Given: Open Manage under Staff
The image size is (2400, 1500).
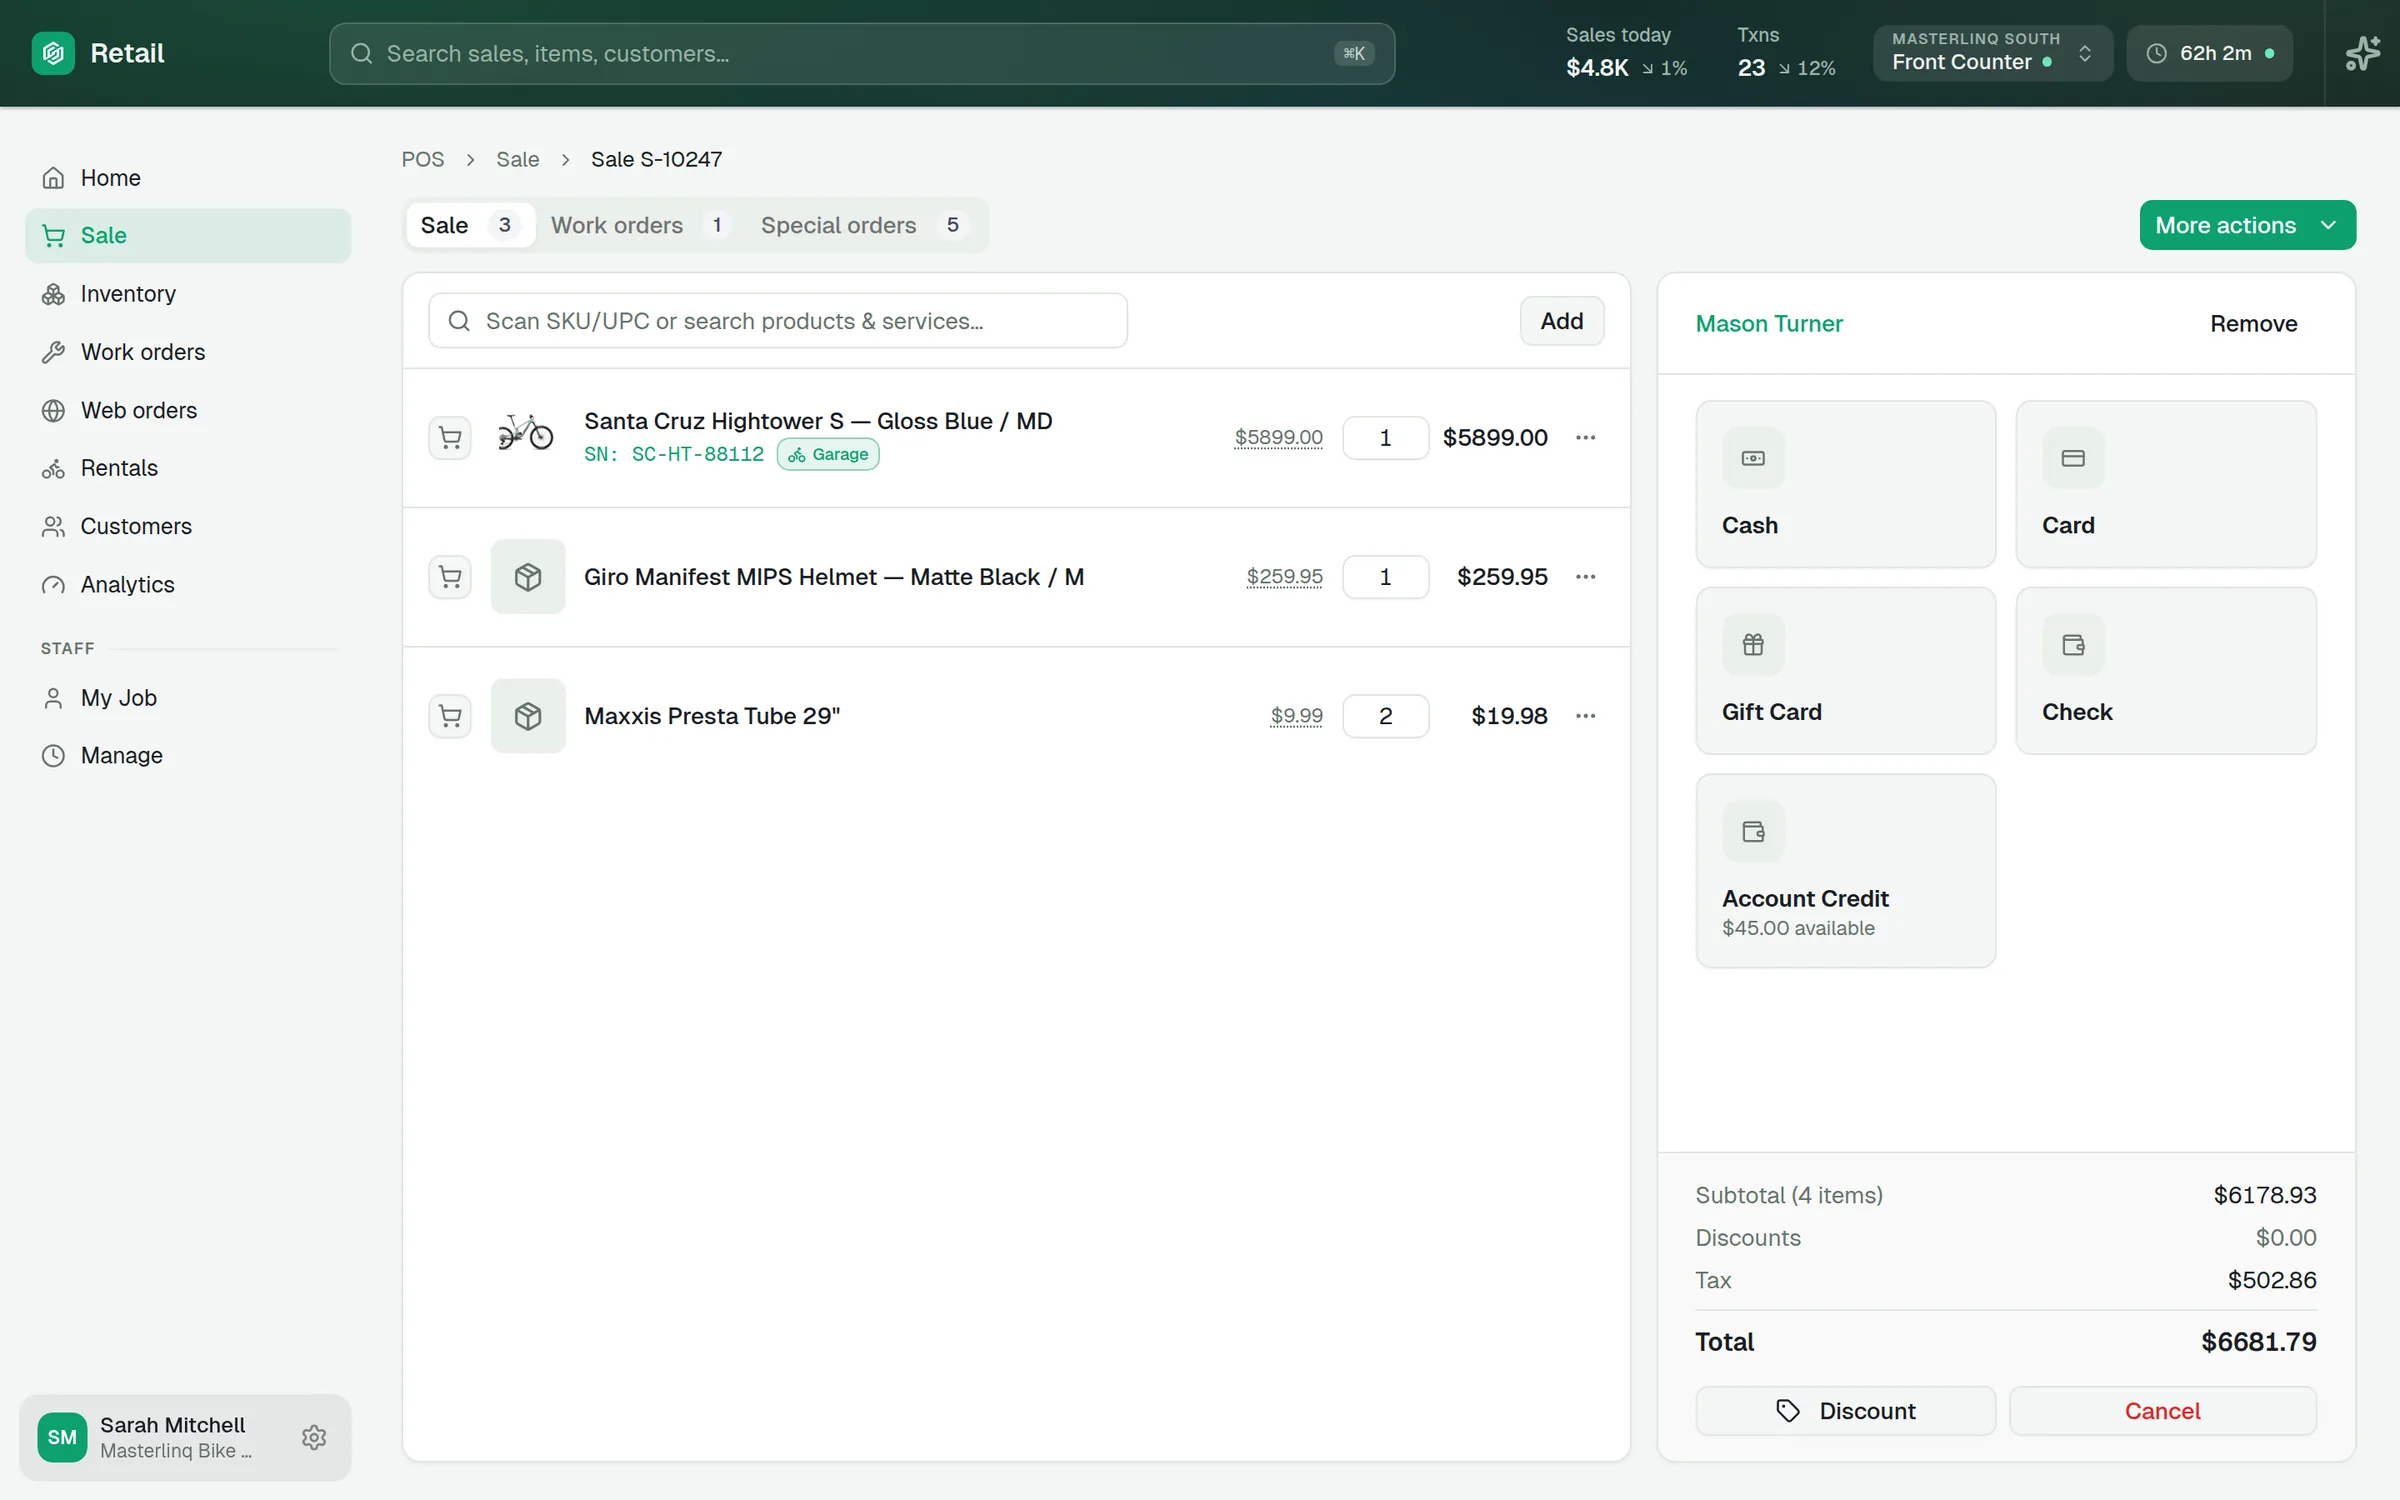Looking at the screenshot, I should point(188,756).
